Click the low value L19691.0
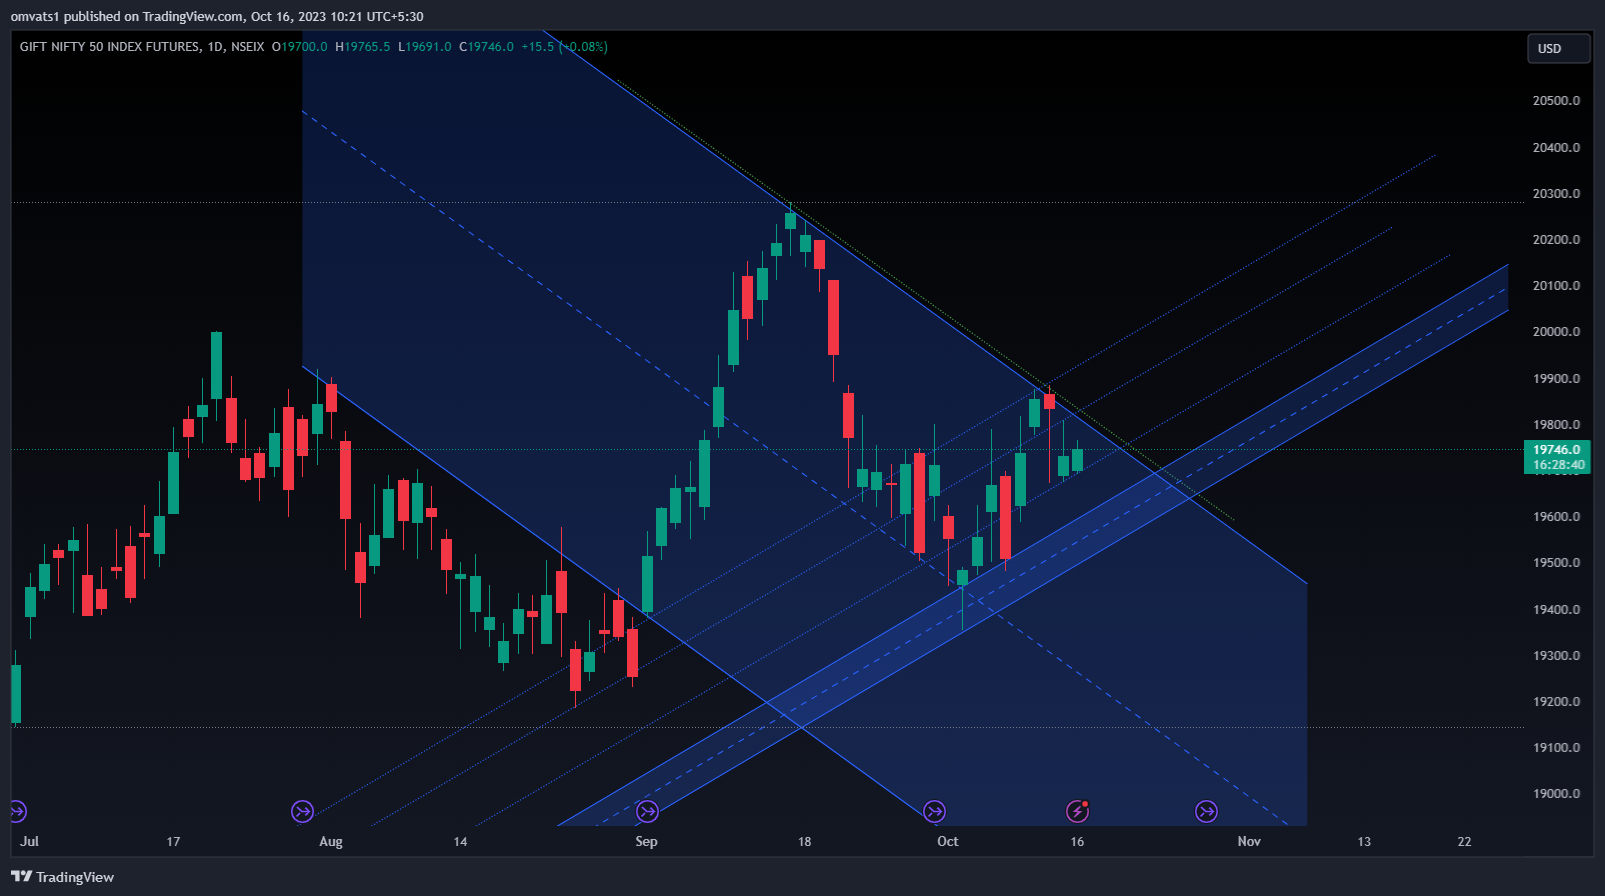The width and height of the screenshot is (1605, 896). pyautogui.click(x=425, y=47)
